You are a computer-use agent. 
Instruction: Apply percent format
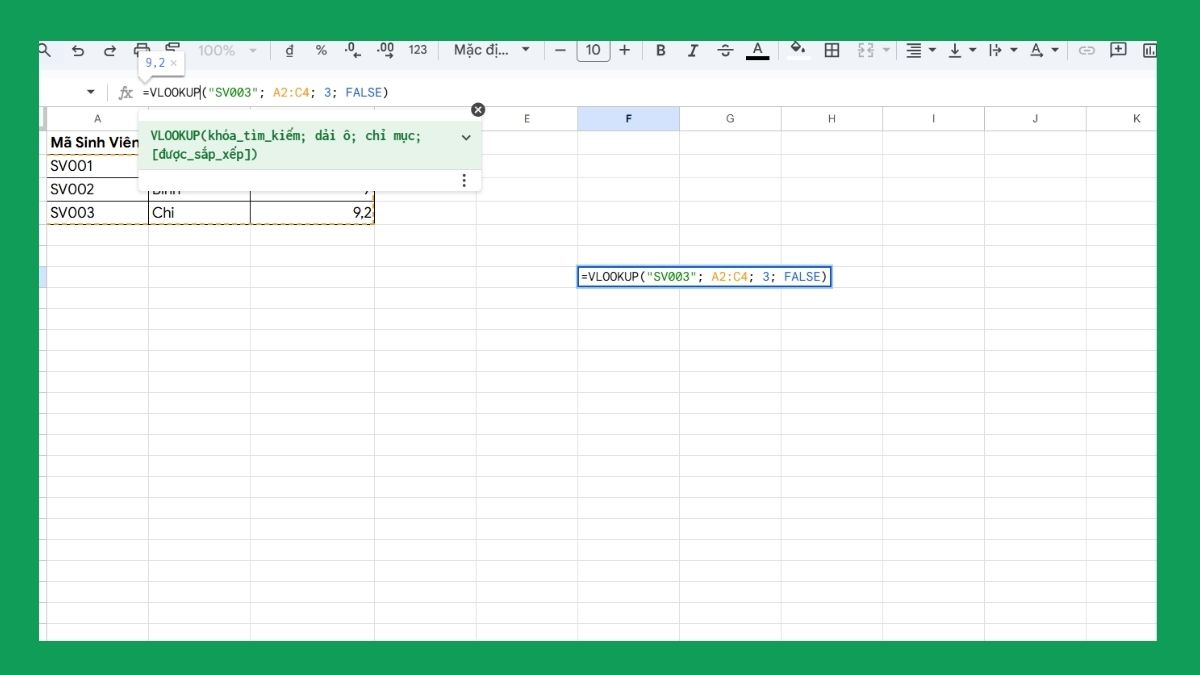pos(321,49)
